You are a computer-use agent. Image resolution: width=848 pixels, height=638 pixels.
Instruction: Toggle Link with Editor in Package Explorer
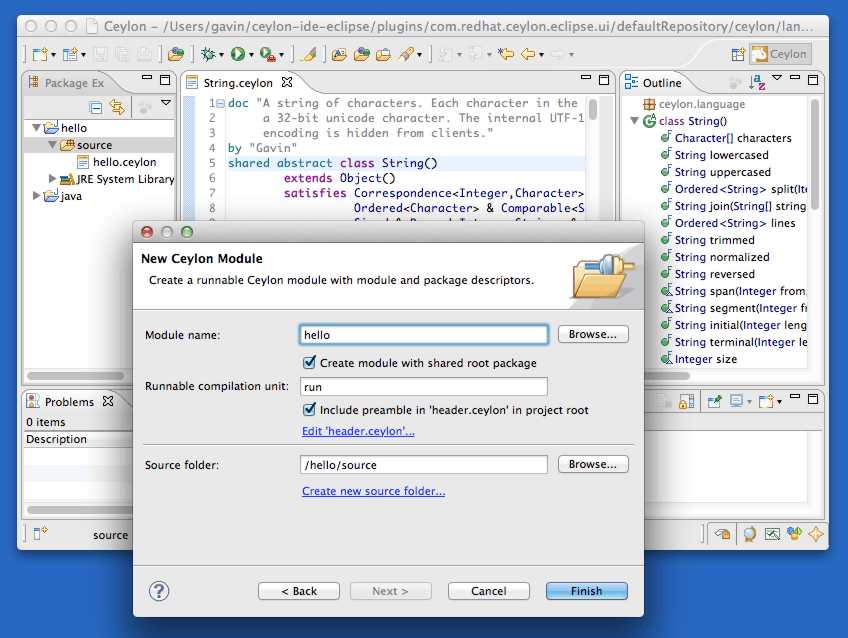[x=117, y=107]
